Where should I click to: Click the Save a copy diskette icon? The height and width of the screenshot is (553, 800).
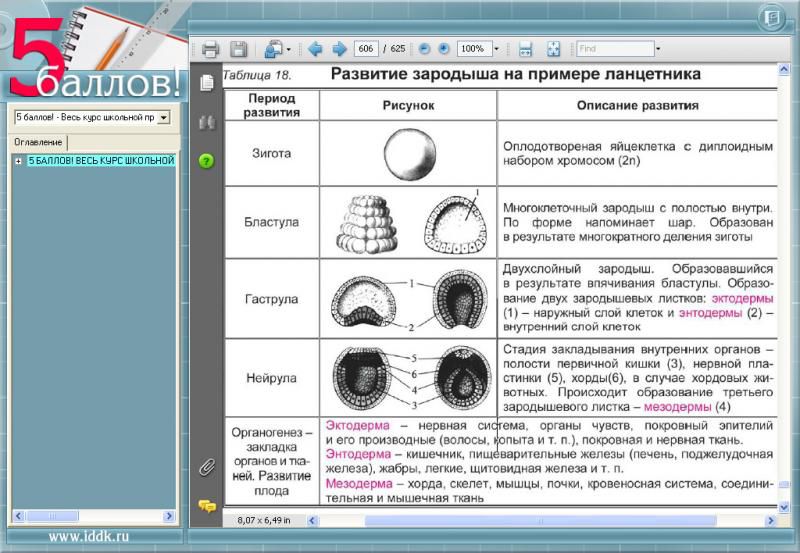[238, 49]
